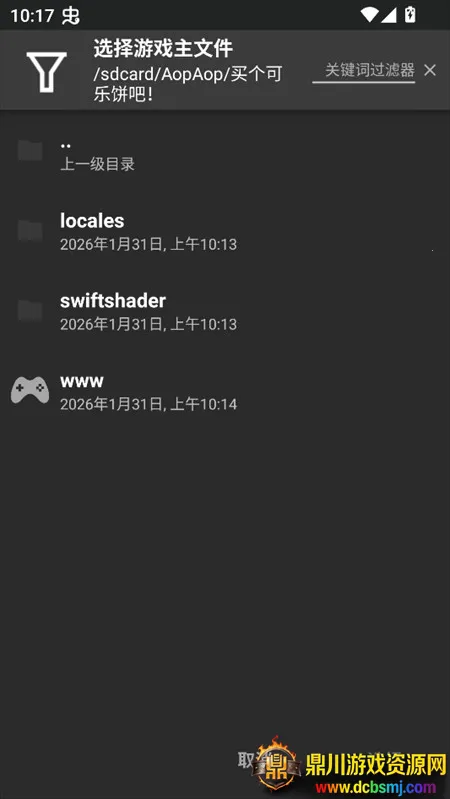
Task: Tap the cellular signal icon
Action: pyautogui.click(x=389, y=15)
